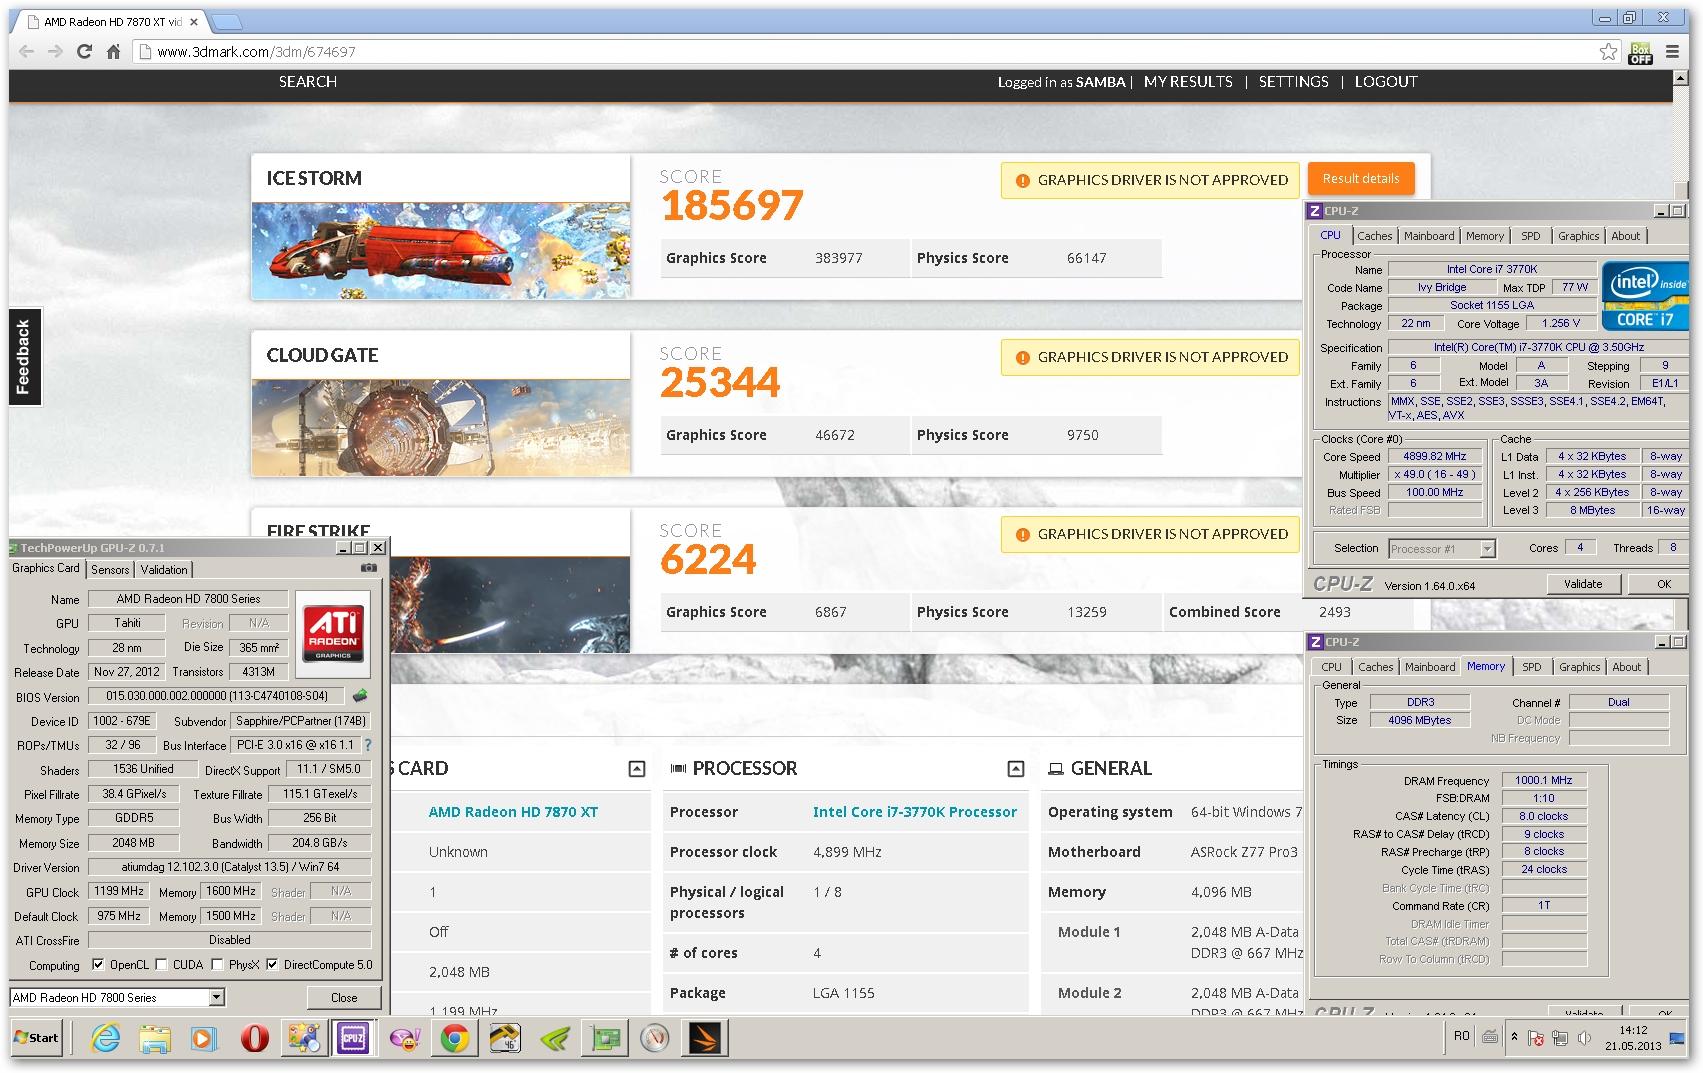Open the Chrome menu hamburger icon
Viewport: 1703px width, 1073px height.
pos(1672,51)
